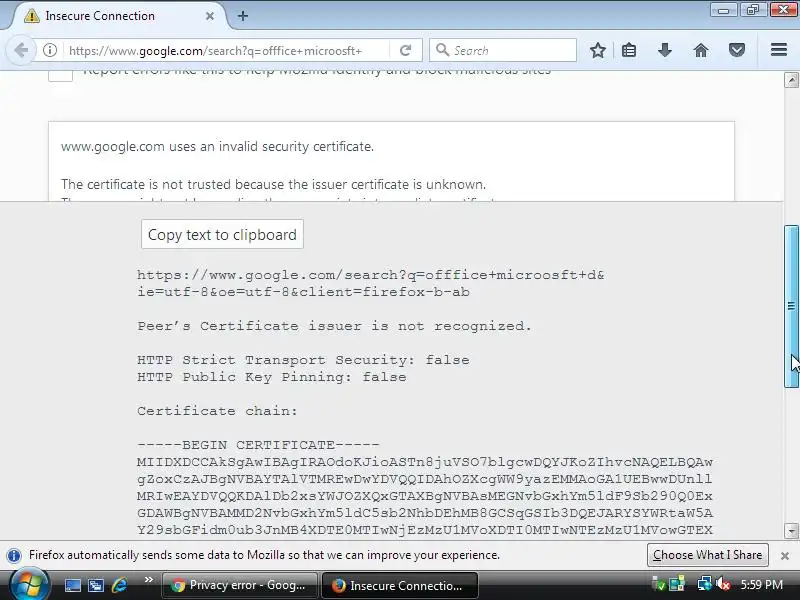The width and height of the screenshot is (800, 600).
Task: Bookmark this page with the star icon
Action: (597, 50)
